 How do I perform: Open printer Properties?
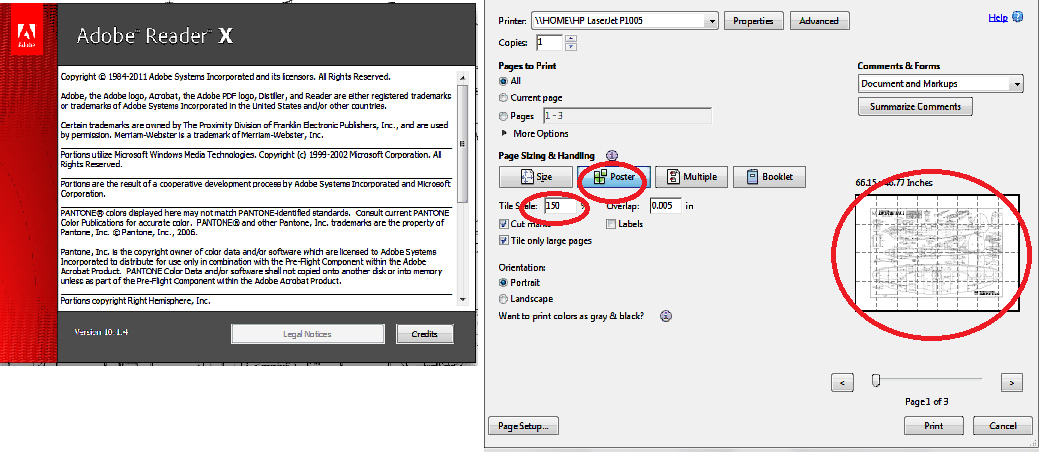(753, 21)
